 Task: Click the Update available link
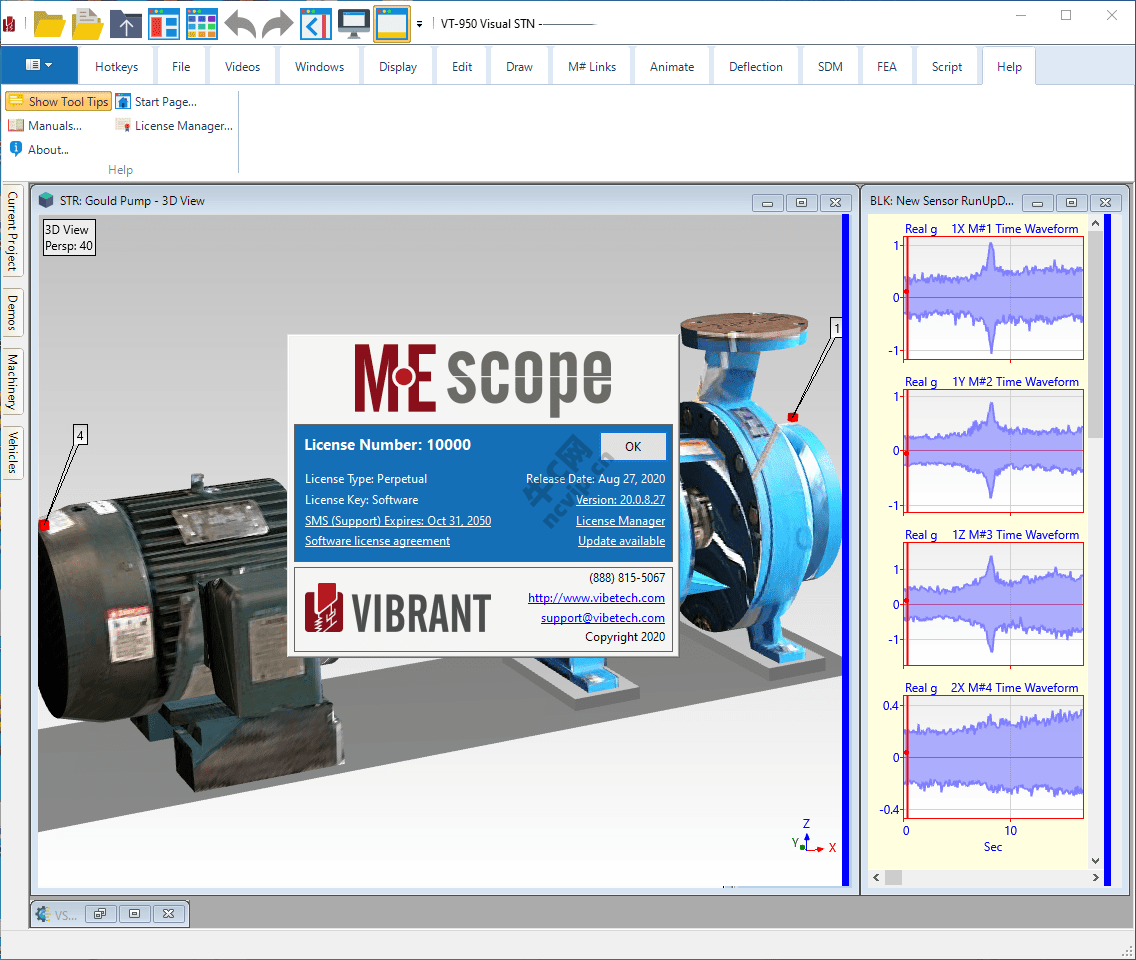[x=622, y=541]
